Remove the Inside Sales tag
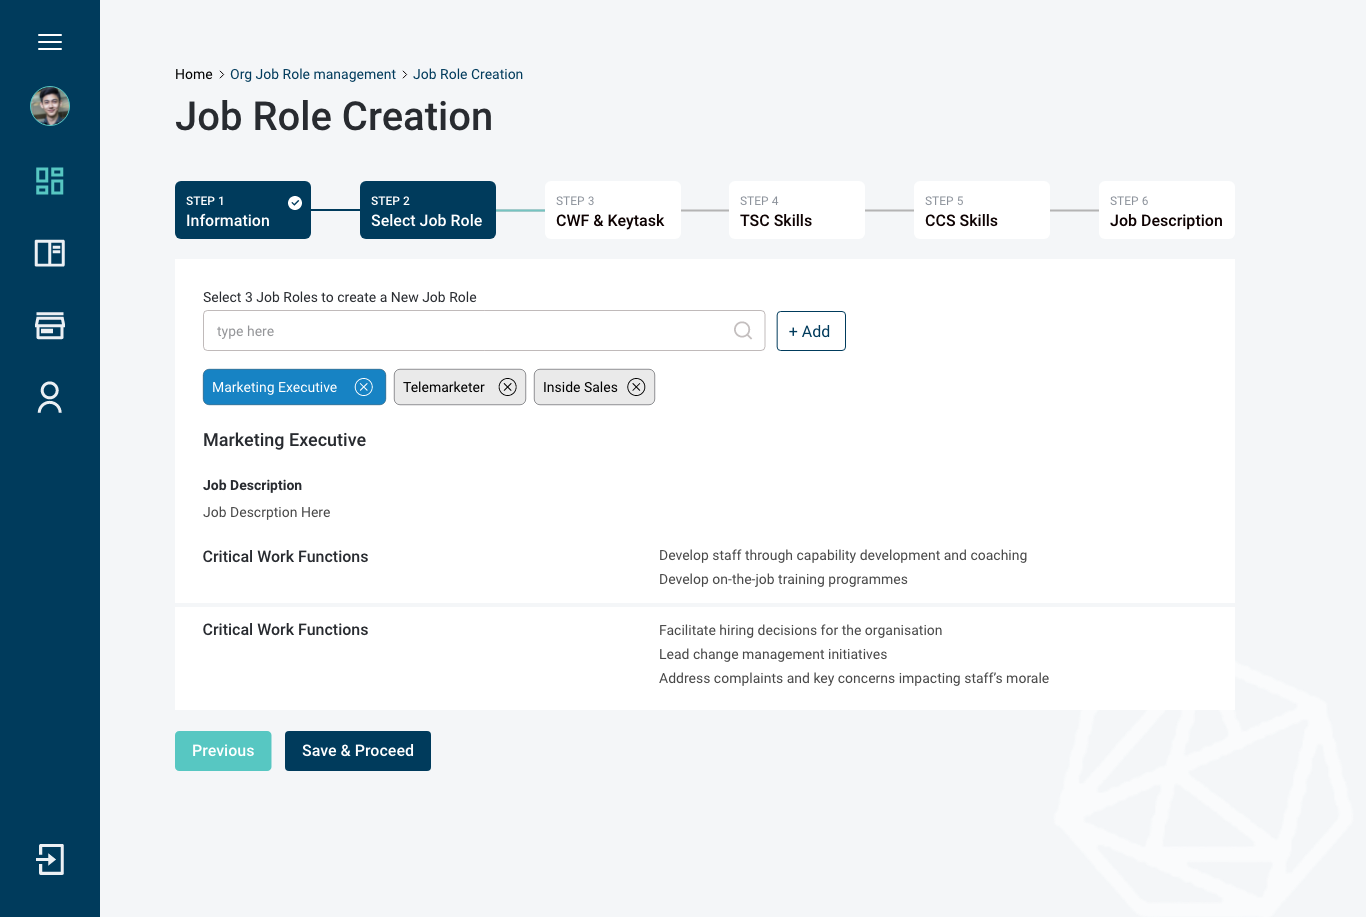This screenshot has width=1366, height=917. point(636,387)
